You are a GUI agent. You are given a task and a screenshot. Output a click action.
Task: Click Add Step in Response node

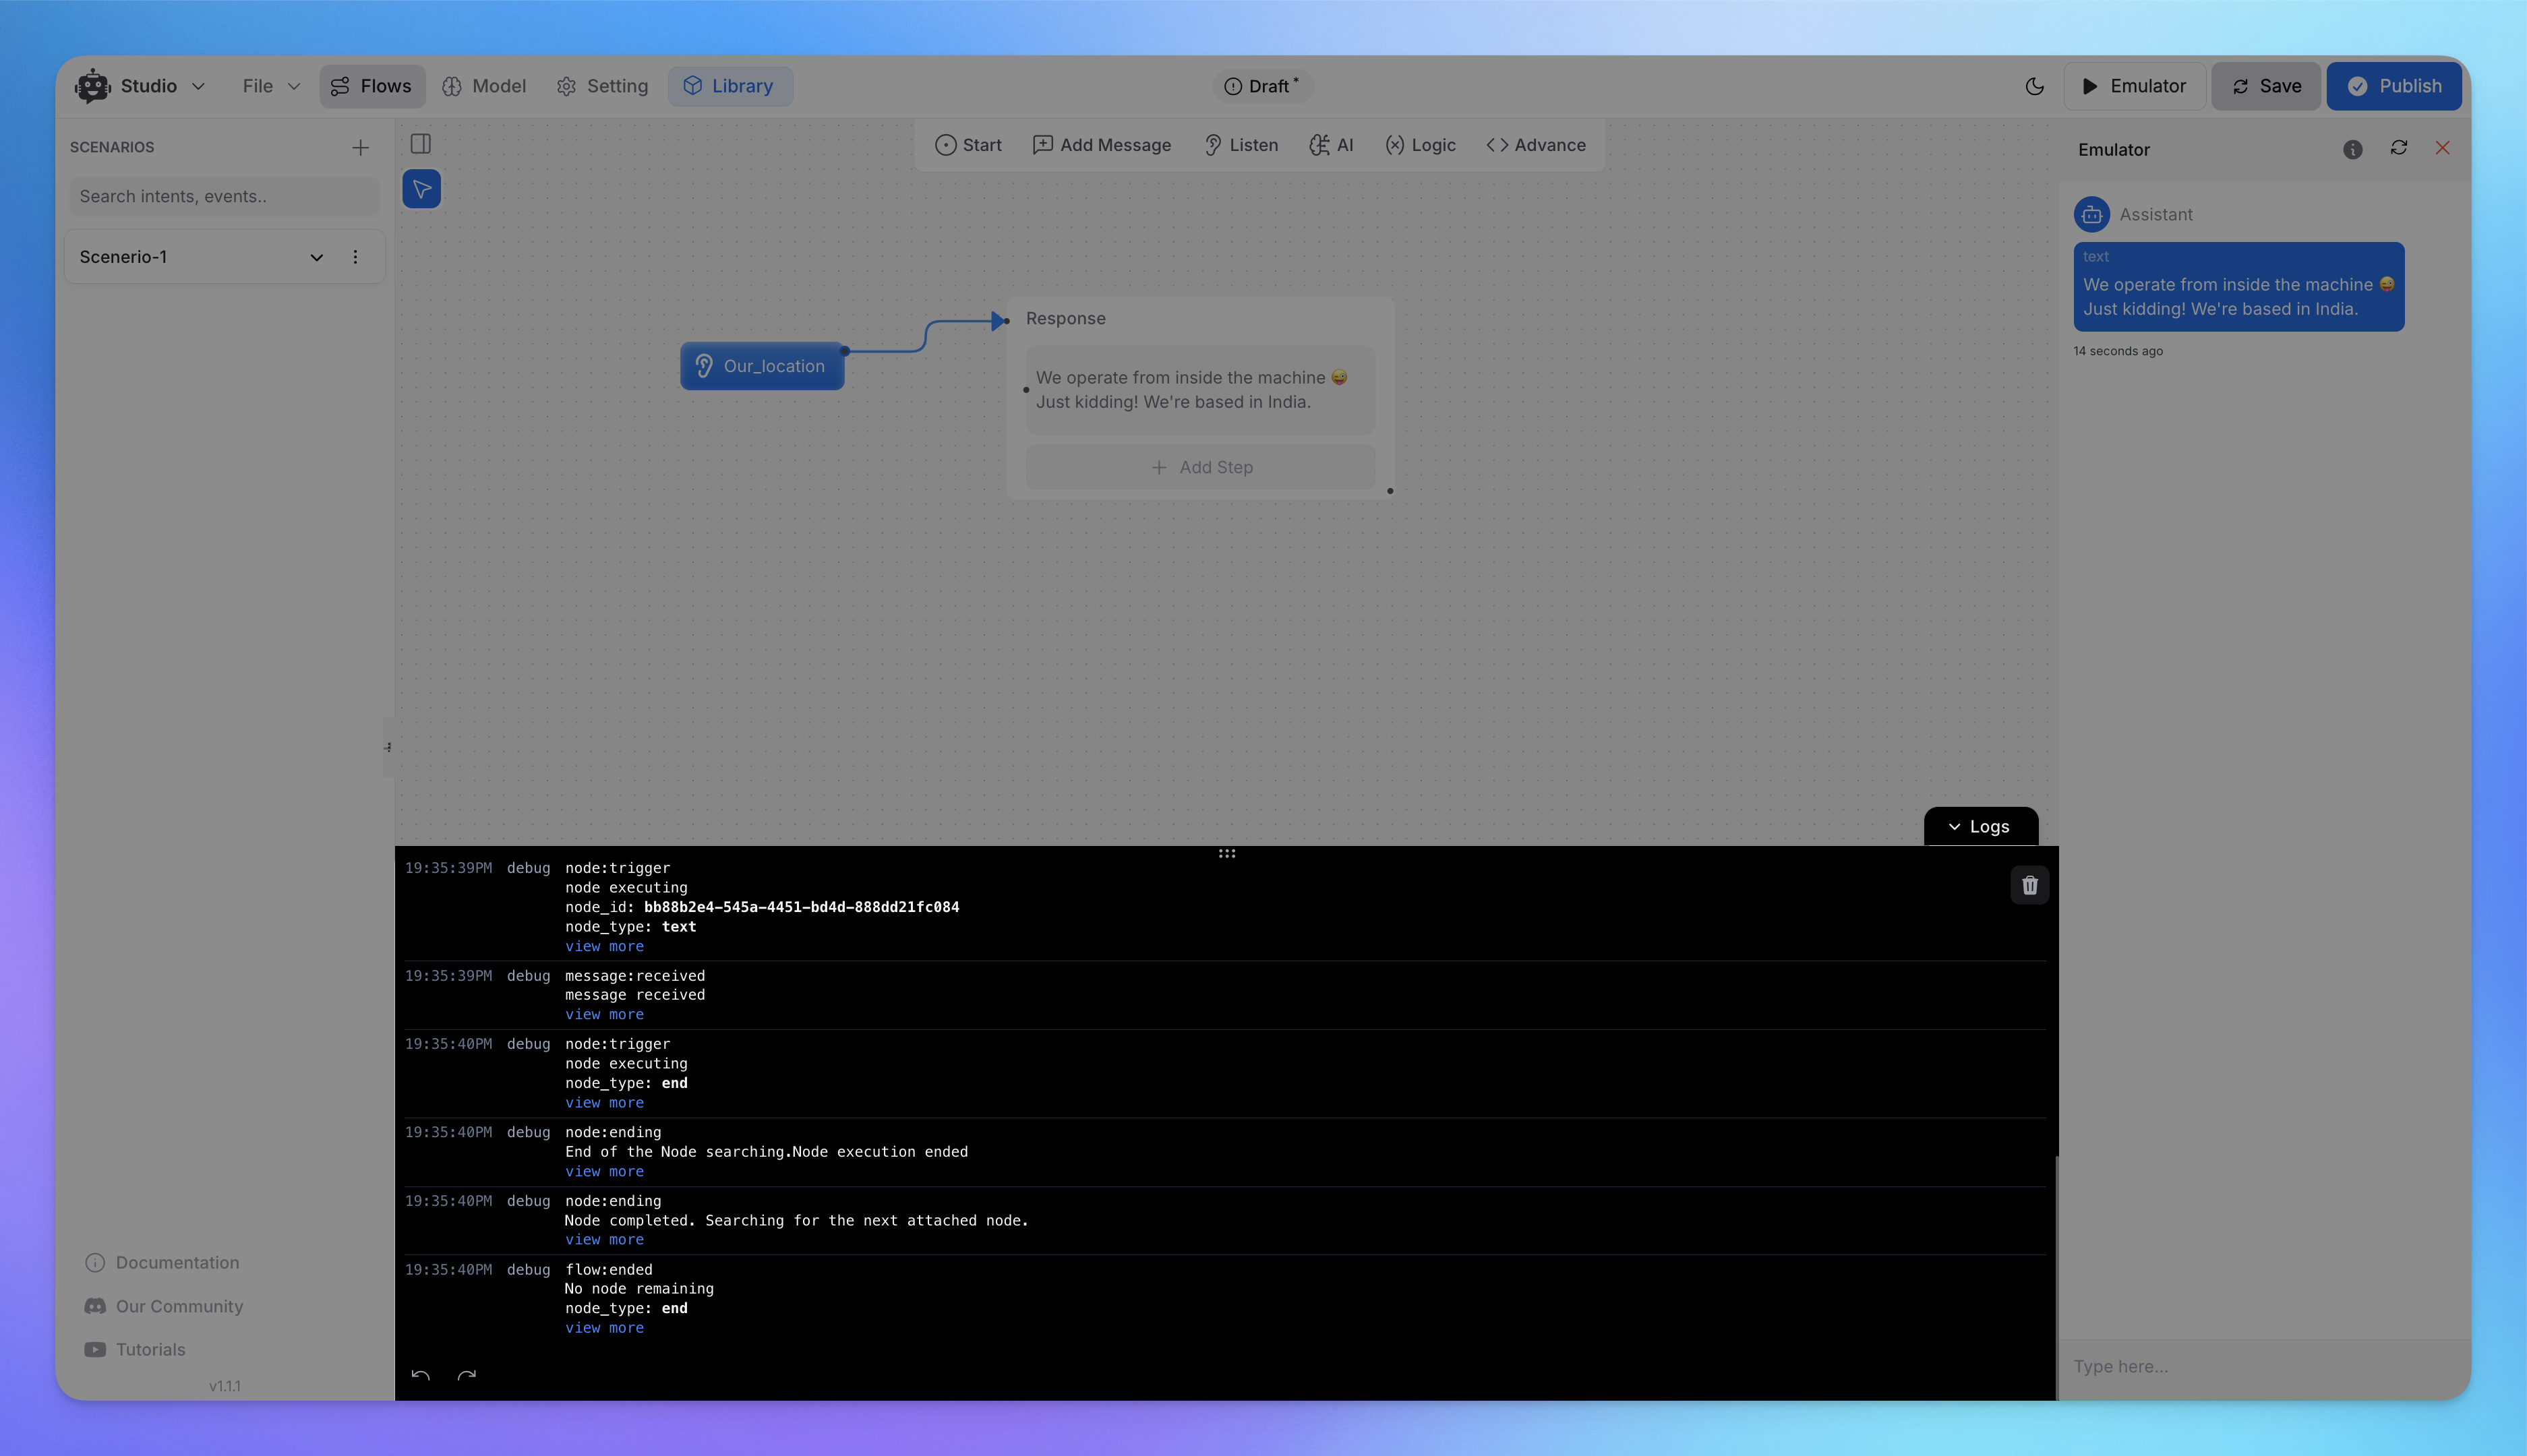click(x=1200, y=467)
